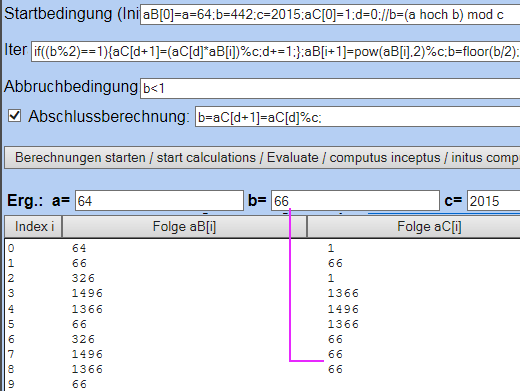Select aC value 66 in row index 1
This screenshot has width=520, height=391.
pos(335,263)
